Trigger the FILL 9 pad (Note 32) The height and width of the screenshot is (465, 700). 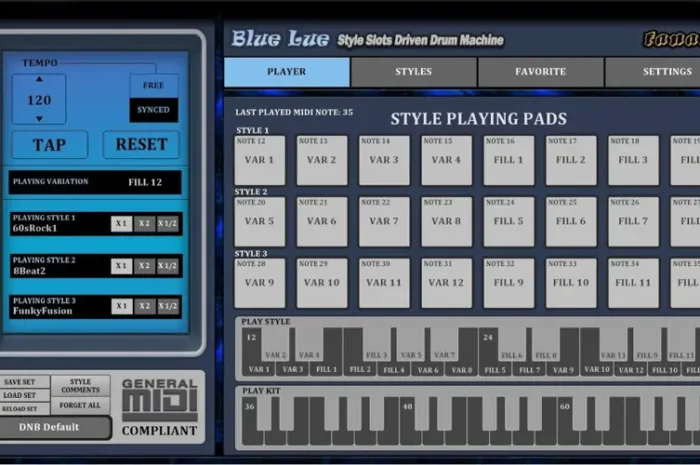tap(508, 283)
